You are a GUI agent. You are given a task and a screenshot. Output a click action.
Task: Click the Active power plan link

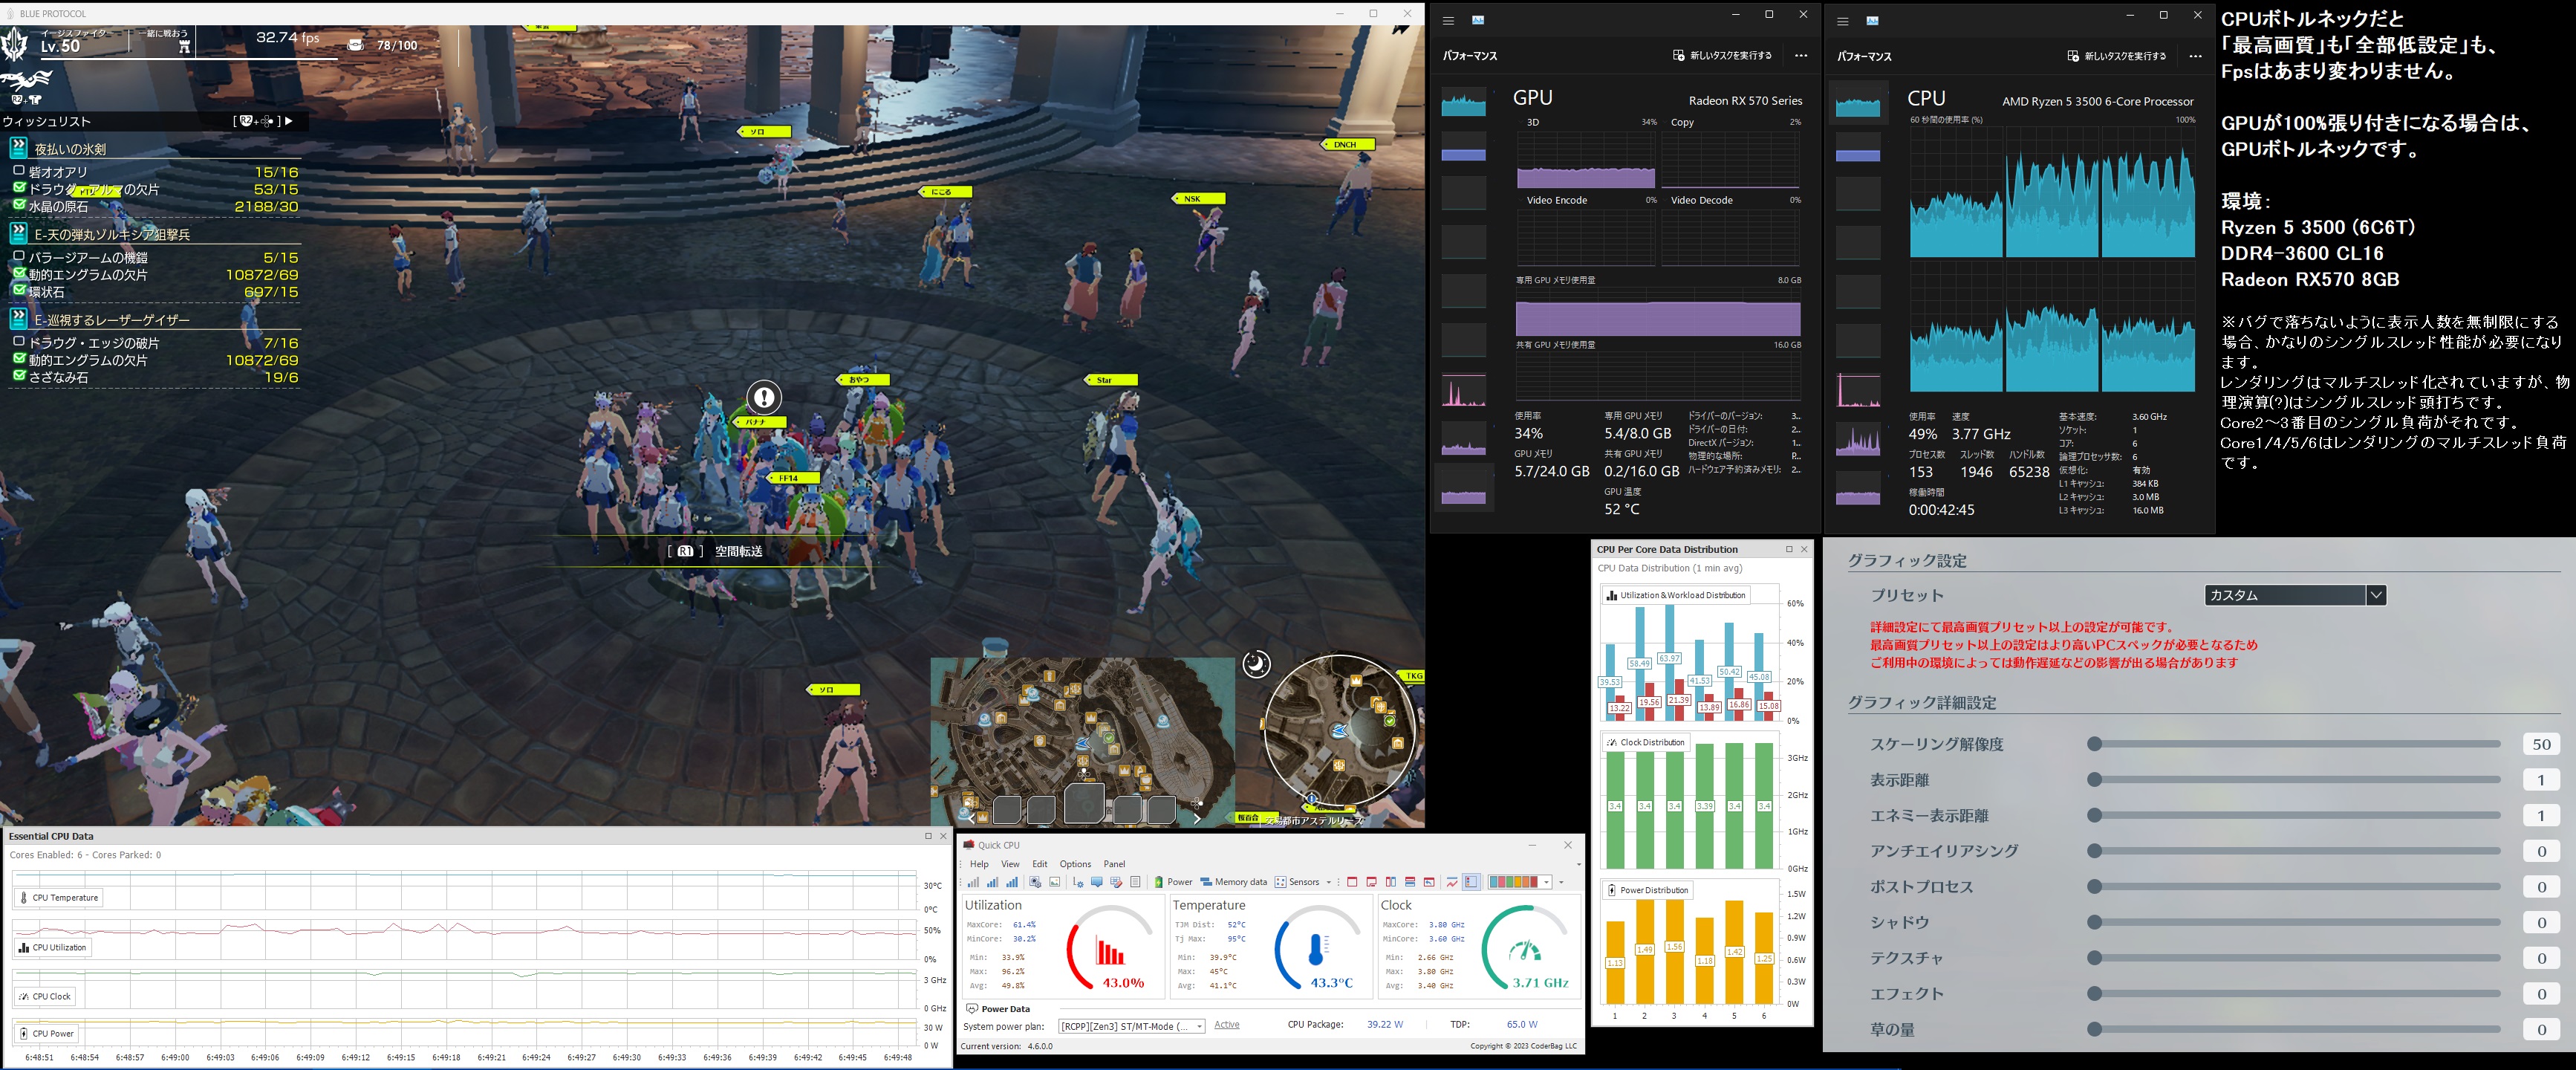click(x=1226, y=1025)
